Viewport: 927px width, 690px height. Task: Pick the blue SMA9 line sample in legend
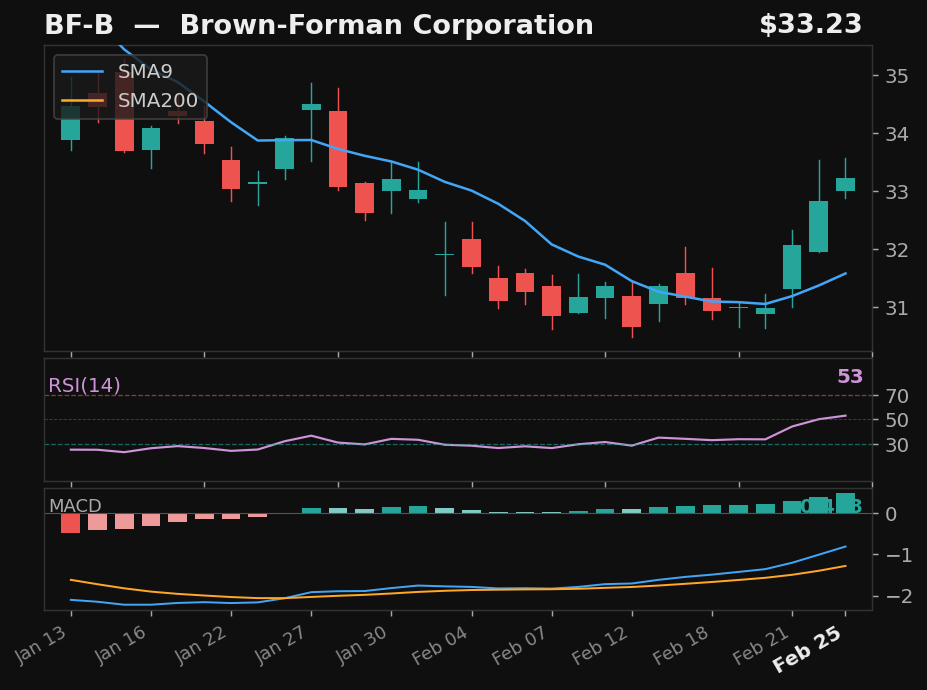[83, 72]
